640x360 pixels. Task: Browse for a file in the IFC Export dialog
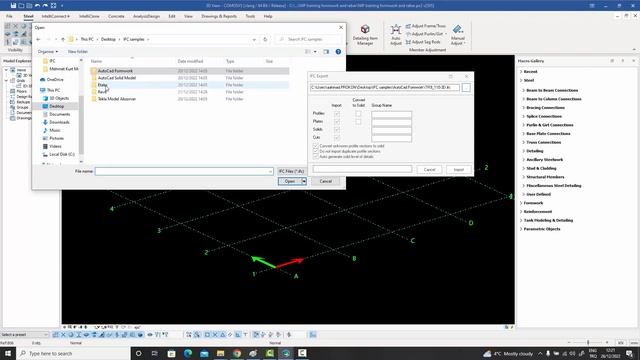tap(466, 87)
